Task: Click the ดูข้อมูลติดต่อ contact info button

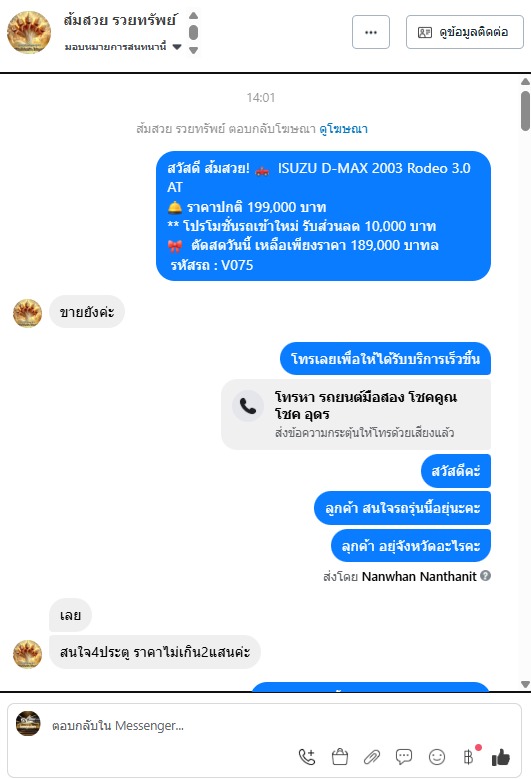Action: 464,32
